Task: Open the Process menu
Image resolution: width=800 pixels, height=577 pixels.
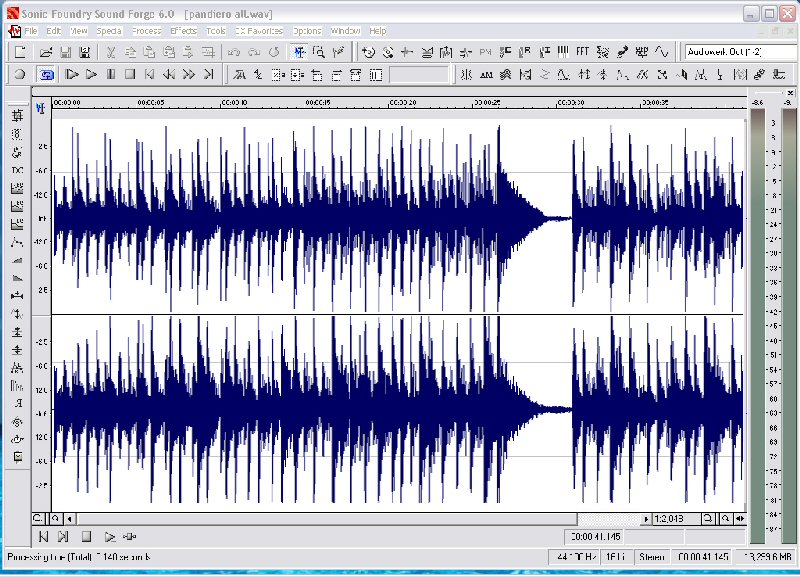Action: tap(146, 31)
